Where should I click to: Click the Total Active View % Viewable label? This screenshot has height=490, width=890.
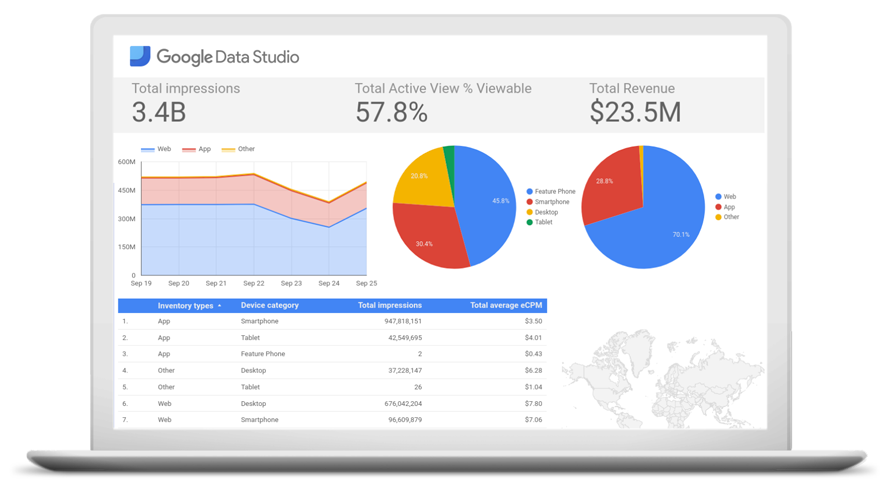(x=443, y=89)
